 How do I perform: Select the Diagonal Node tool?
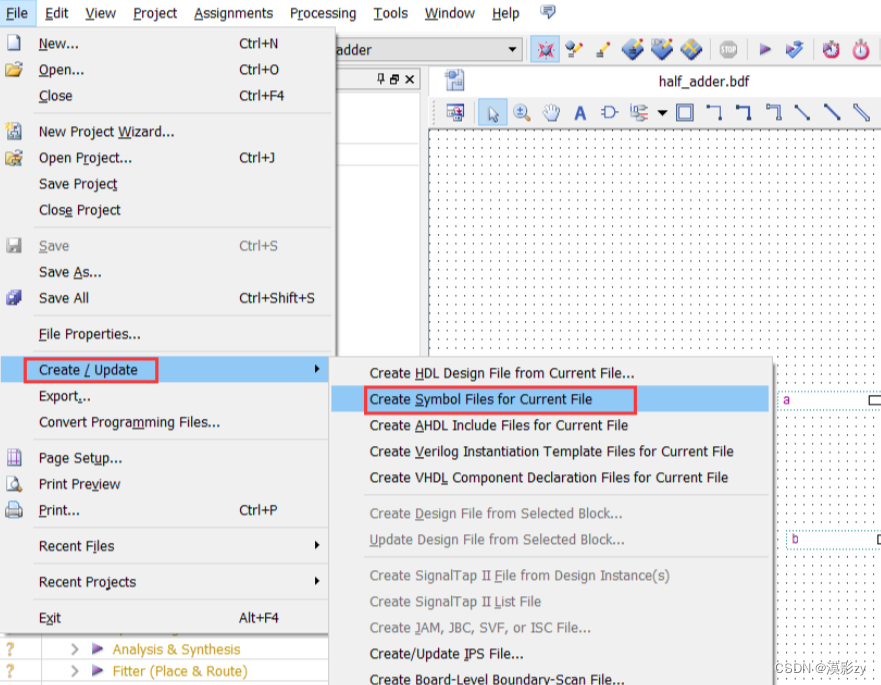(x=802, y=112)
